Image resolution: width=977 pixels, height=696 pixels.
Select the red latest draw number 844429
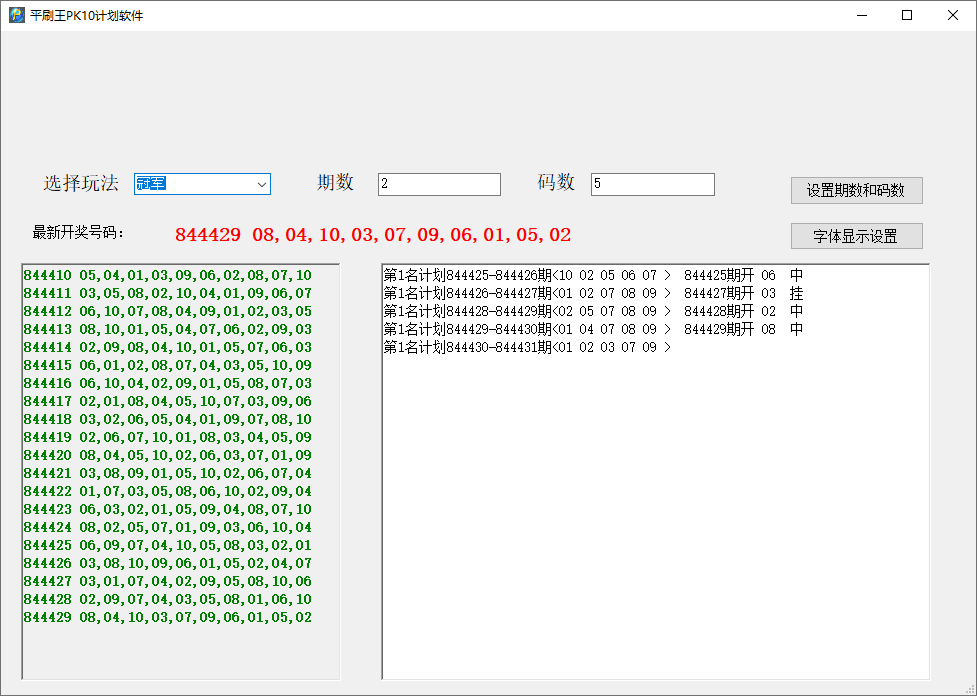(207, 235)
